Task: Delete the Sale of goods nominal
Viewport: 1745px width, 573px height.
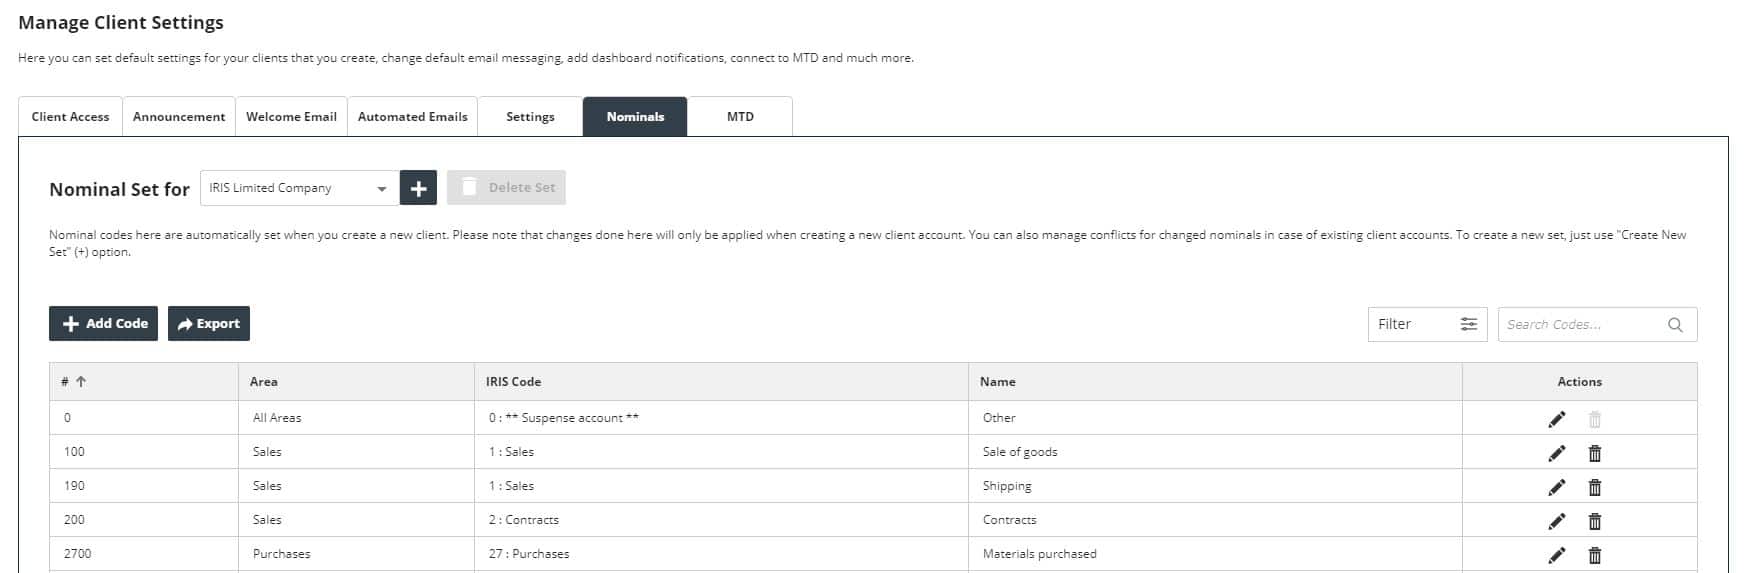Action: point(1594,453)
